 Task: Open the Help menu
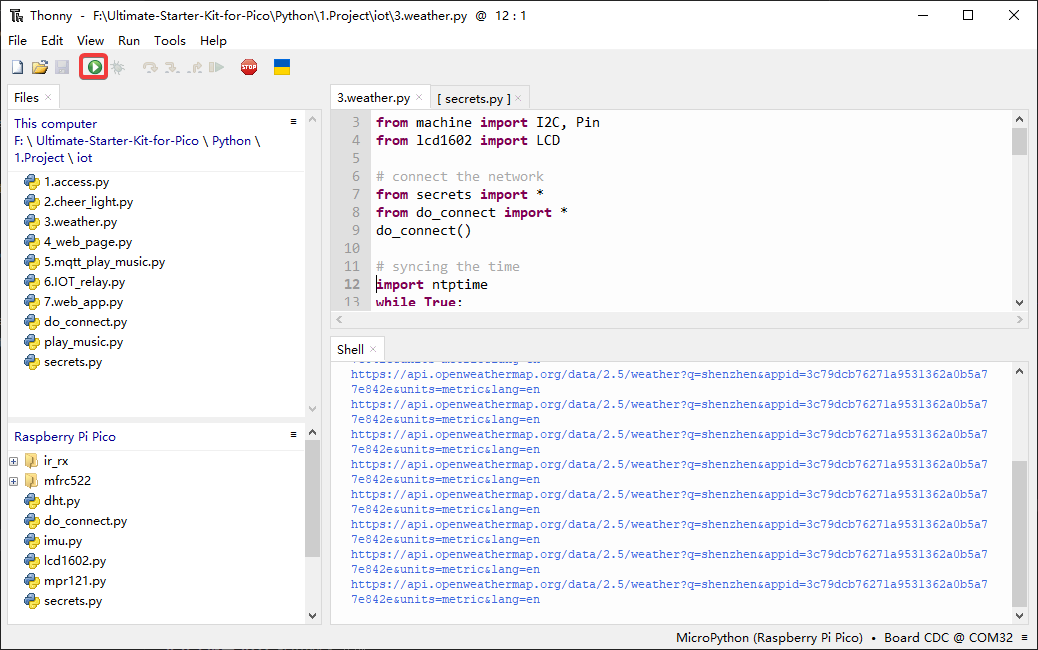click(213, 40)
